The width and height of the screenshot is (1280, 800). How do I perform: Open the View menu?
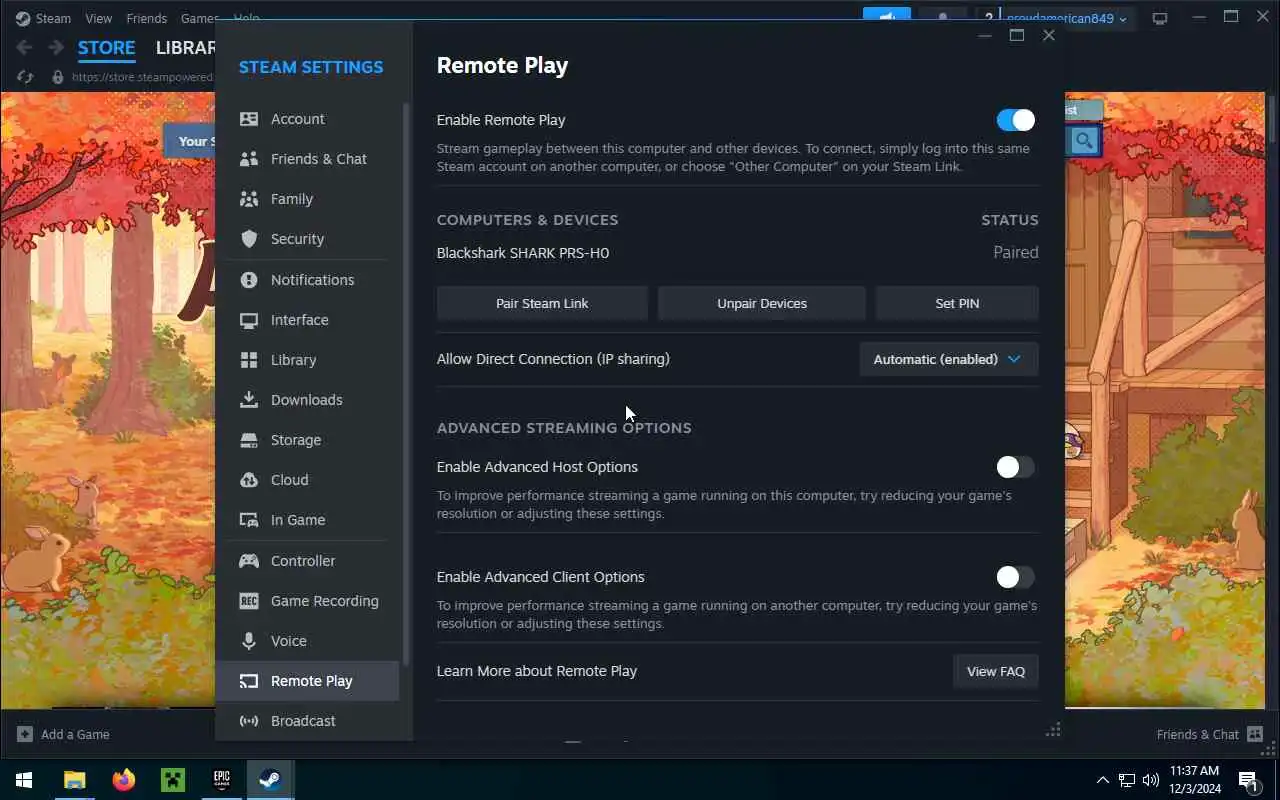tap(99, 18)
